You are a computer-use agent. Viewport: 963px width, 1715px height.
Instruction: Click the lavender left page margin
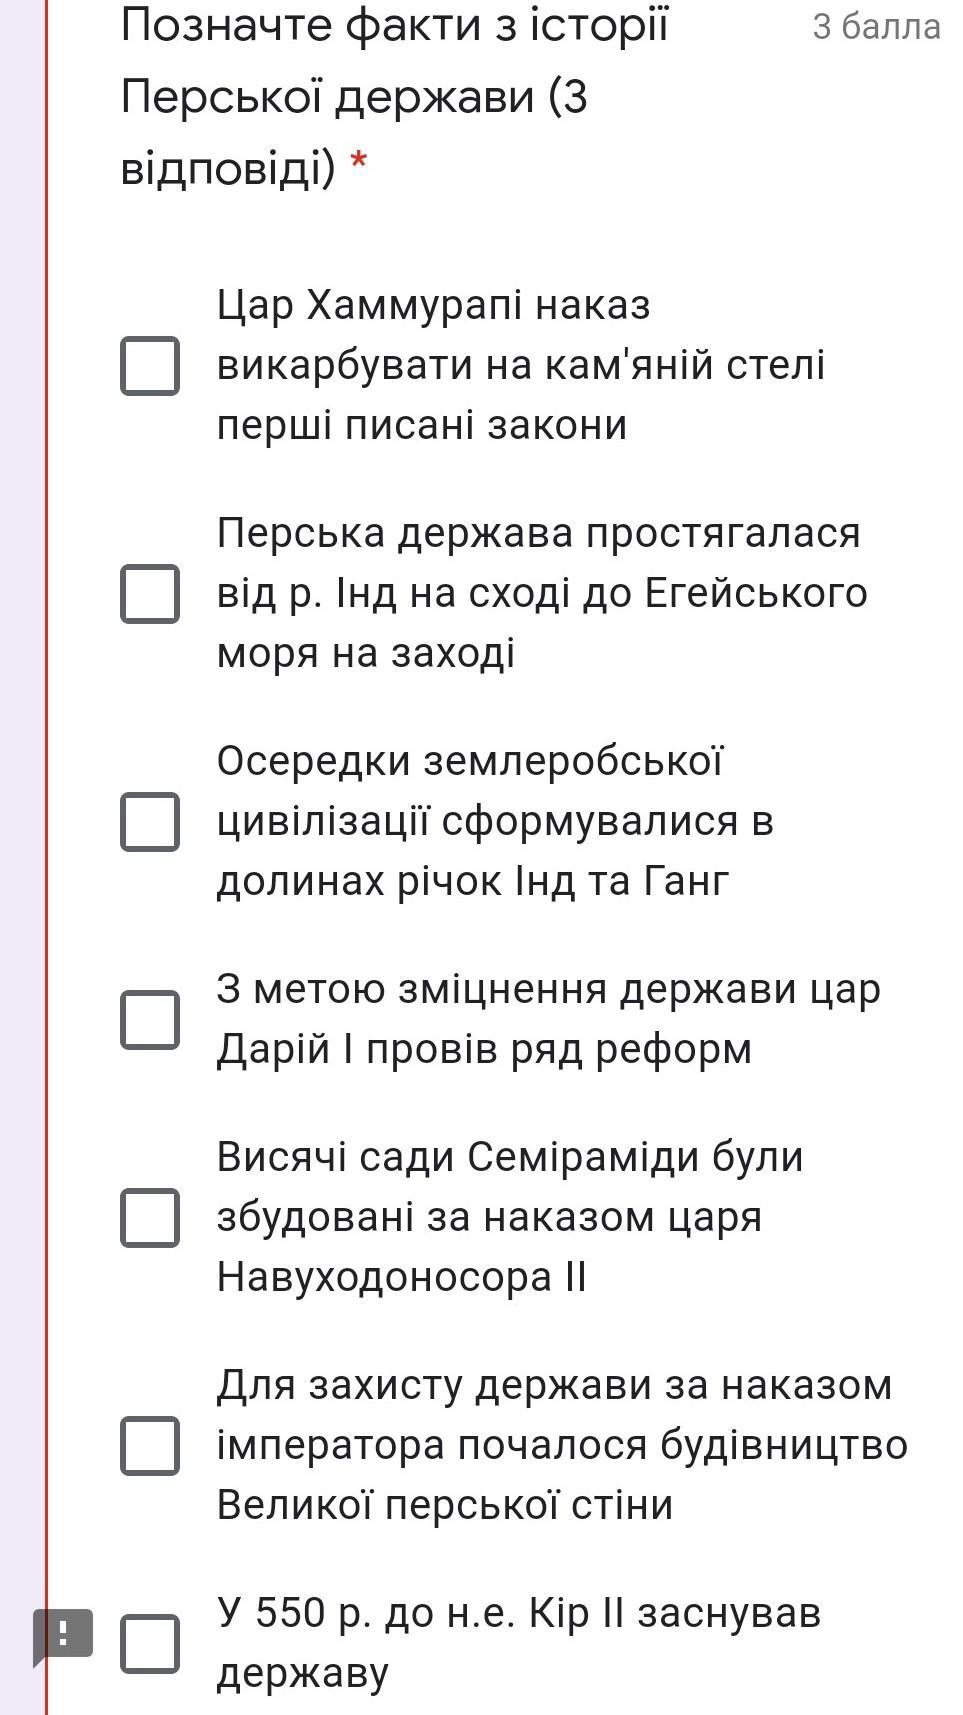[x=20, y=800]
